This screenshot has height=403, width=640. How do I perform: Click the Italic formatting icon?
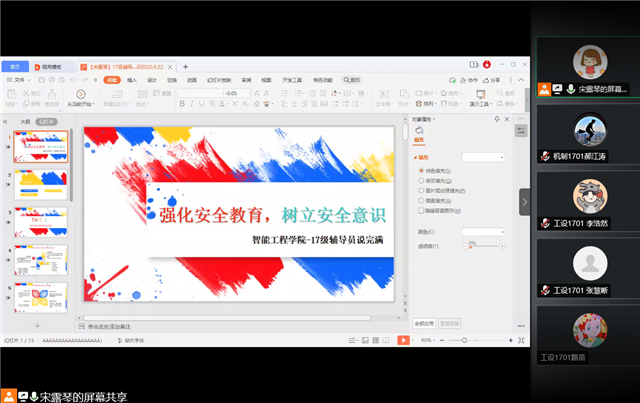click(x=192, y=104)
